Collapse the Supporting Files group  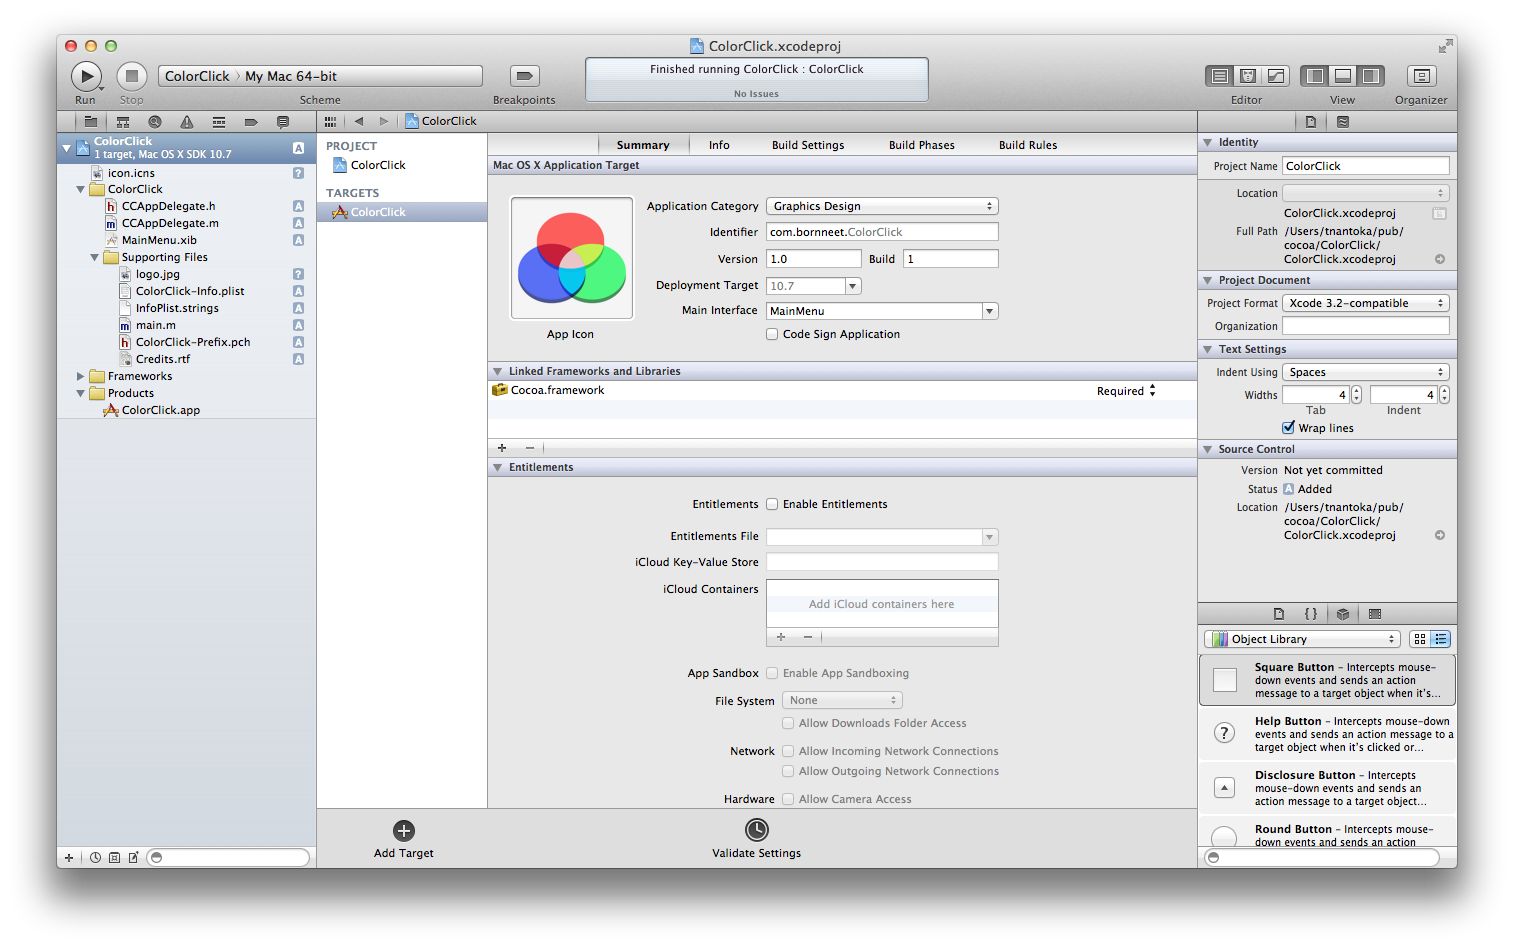tap(95, 257)
